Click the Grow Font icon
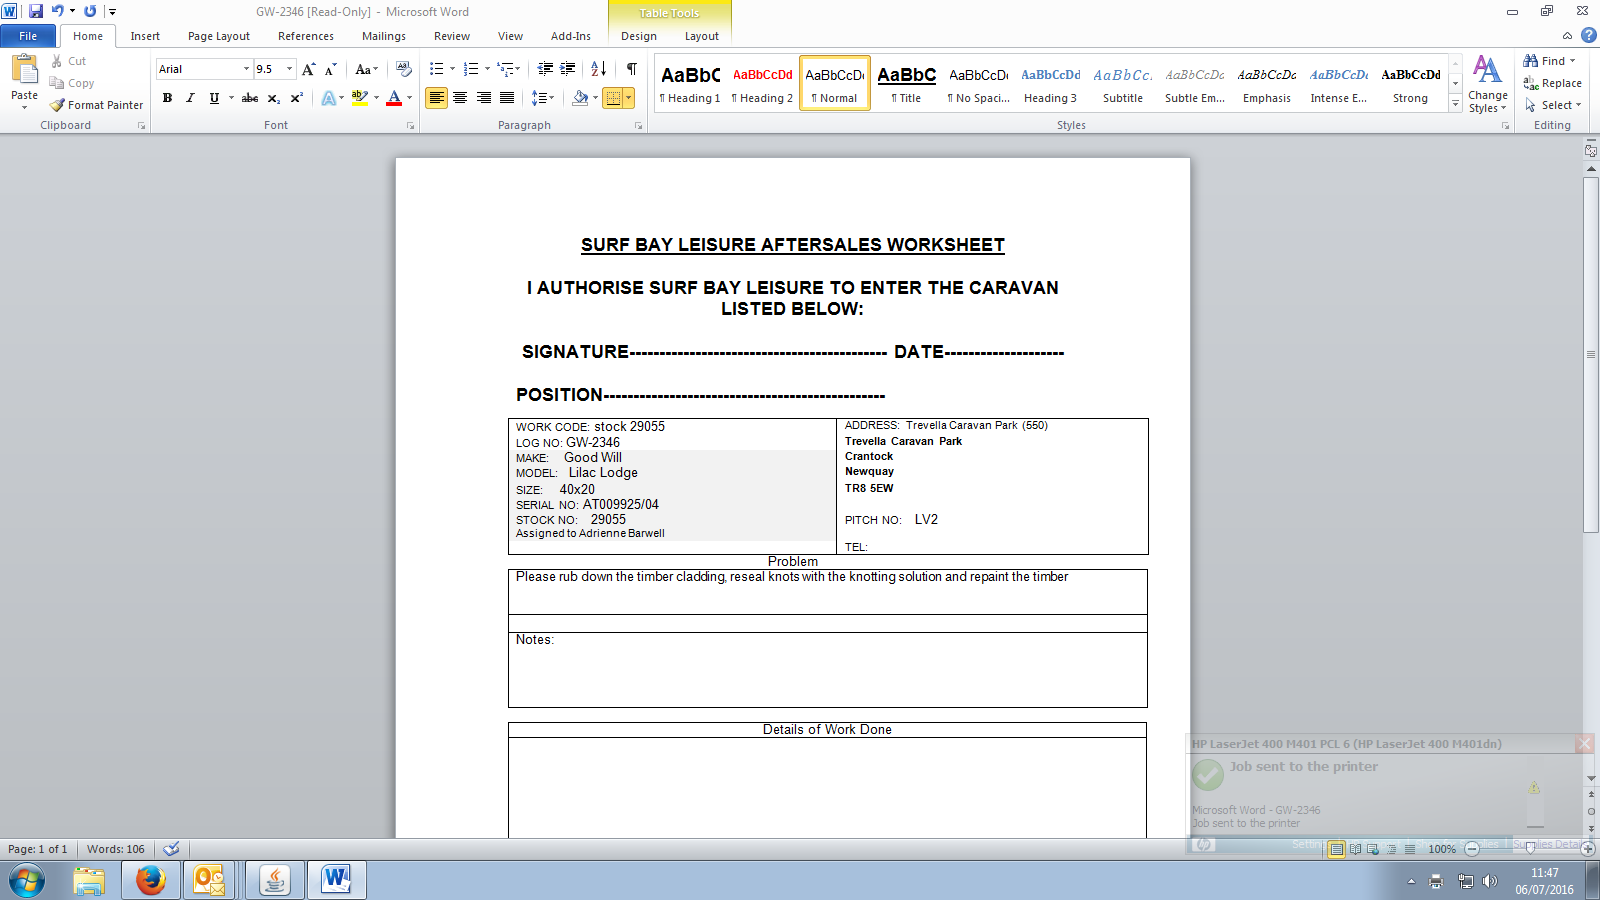This screenshot has width=1600, height=900. tap(308, 69)
